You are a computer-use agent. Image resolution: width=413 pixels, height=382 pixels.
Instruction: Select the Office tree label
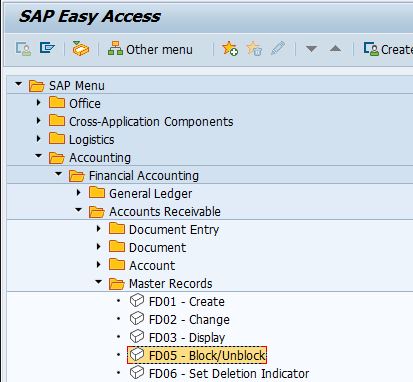click(x=85, y=104)
